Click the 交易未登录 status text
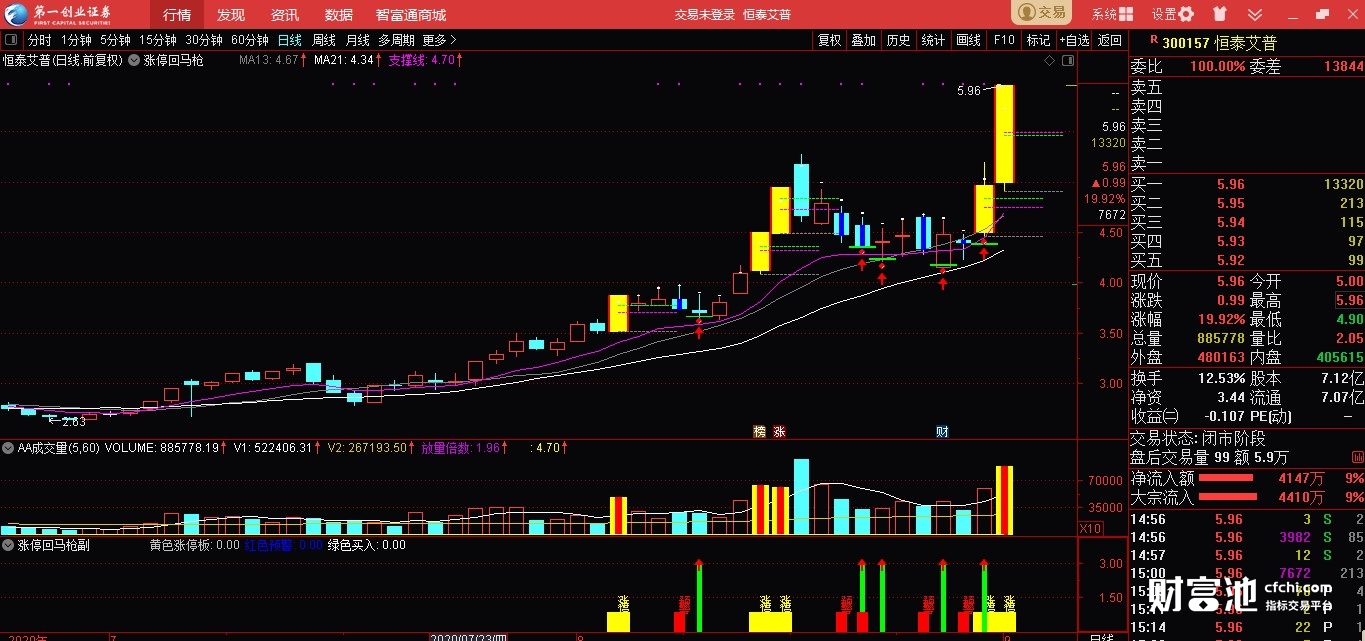Viewport: 1365px width, 641px height. (704, 14)
